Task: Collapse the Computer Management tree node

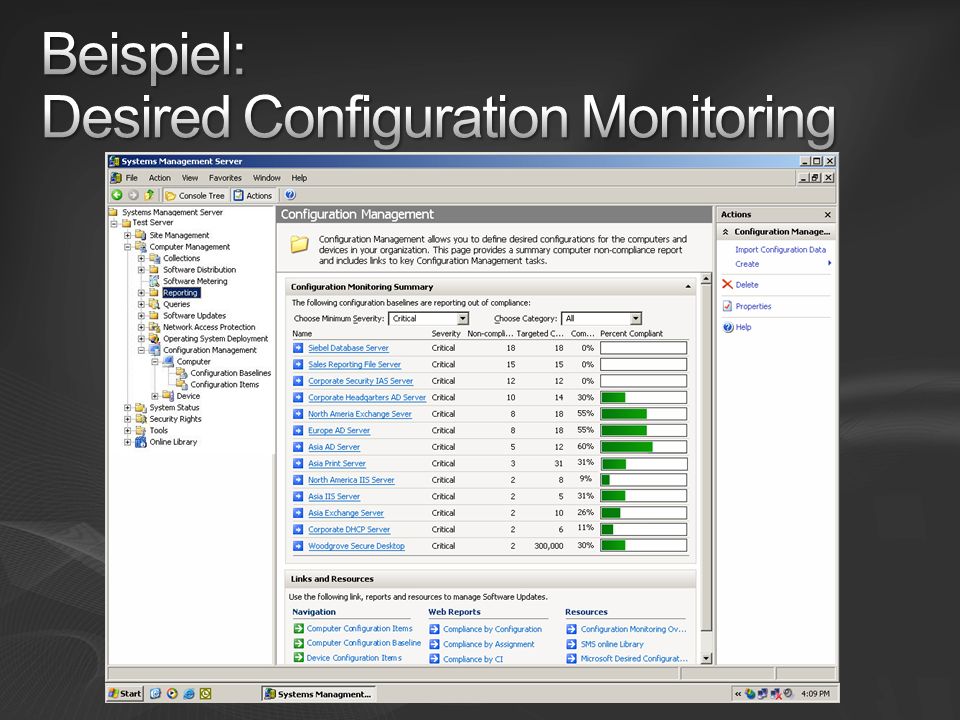Action: point(127,247)
